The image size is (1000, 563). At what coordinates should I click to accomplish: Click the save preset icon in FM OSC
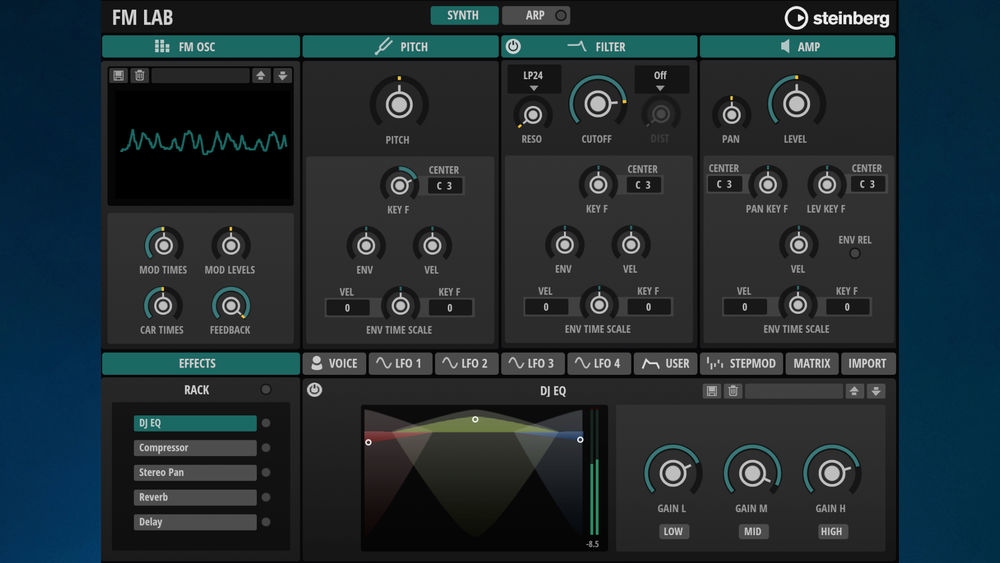tap(119, 76)
